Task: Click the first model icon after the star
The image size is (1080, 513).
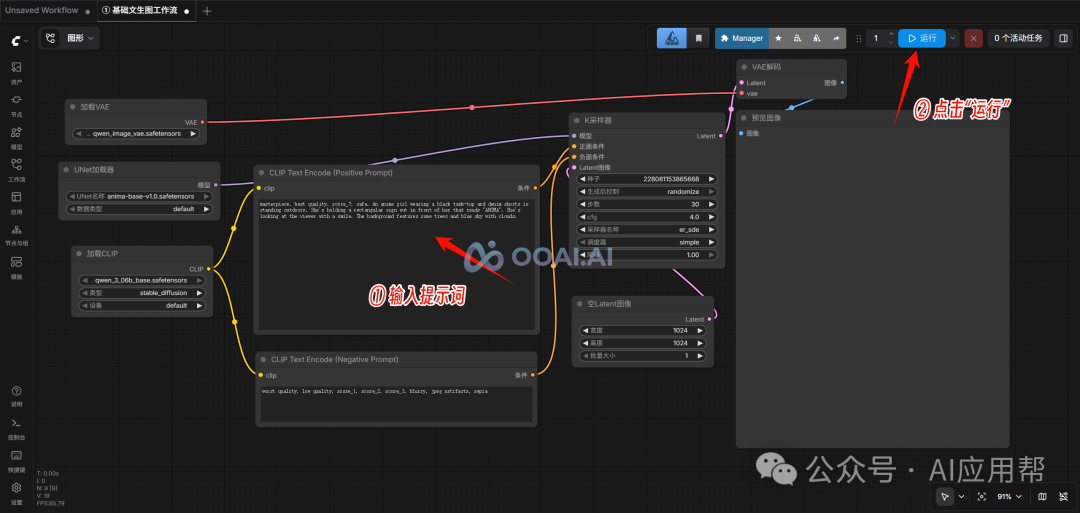Action: pyautogui.click(x=797, y=39)
